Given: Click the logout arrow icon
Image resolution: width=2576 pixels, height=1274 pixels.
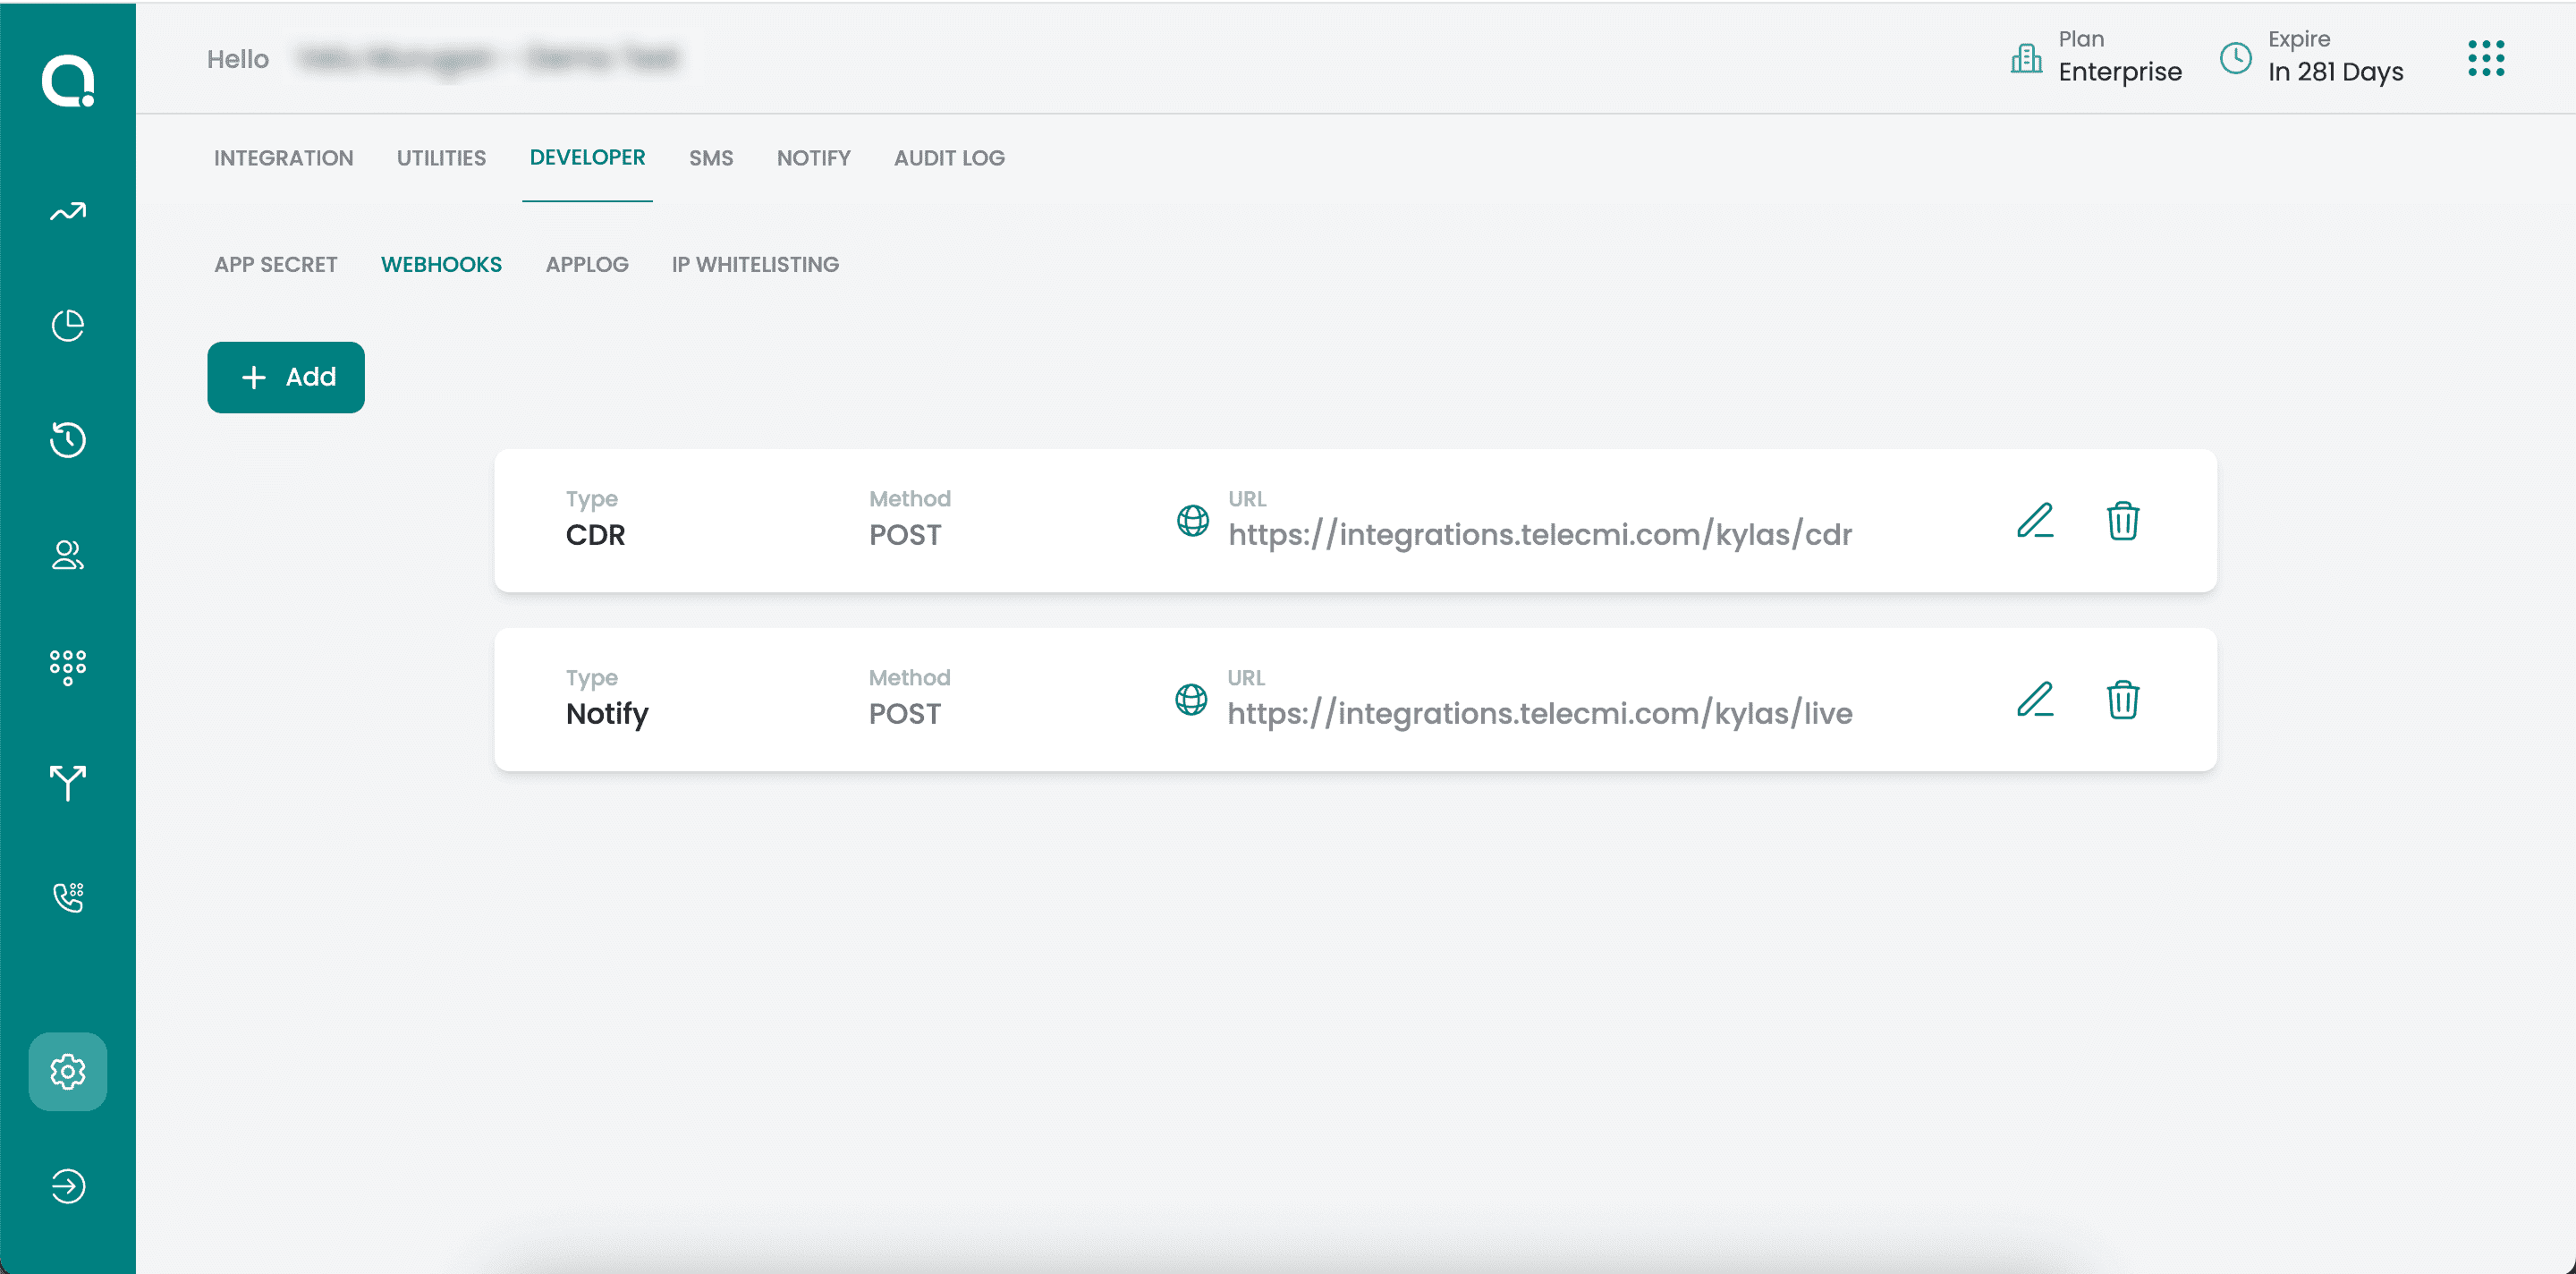Looking at the screenshot, I should coord(68,1186).
